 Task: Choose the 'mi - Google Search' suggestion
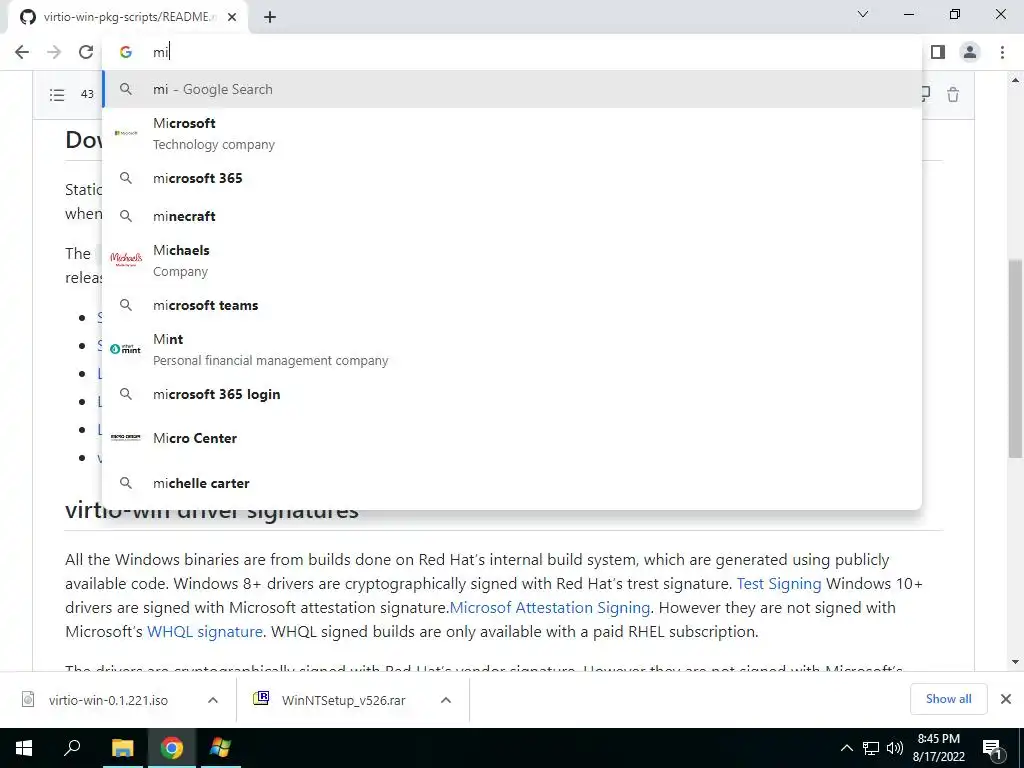coord(513,89)
